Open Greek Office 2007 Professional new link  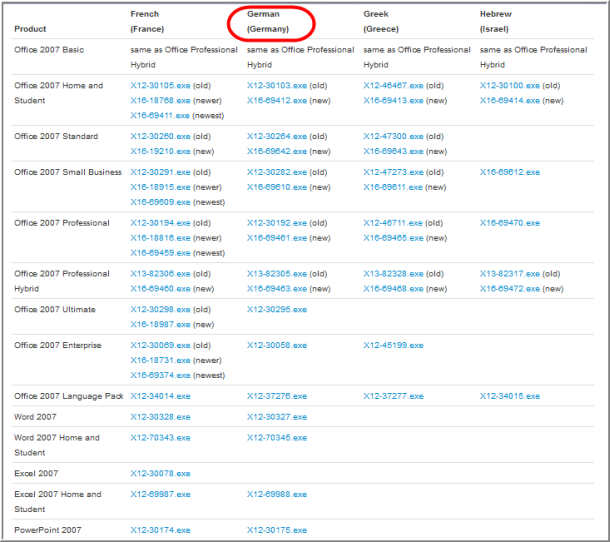(393, 238)
